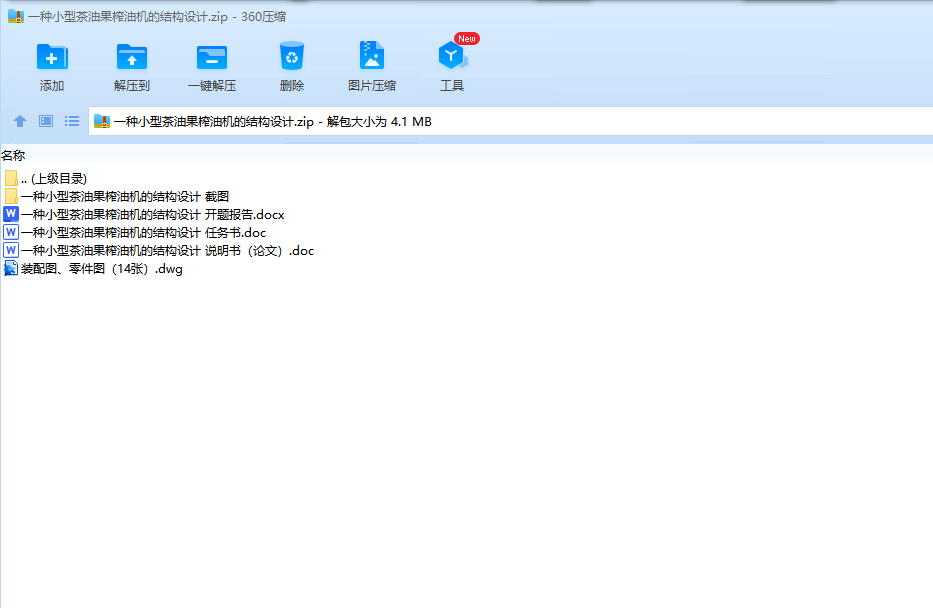Go up one directory with the arrow icon
The height and width of the screenshot is (608, 933).
(x=20, y=121)
